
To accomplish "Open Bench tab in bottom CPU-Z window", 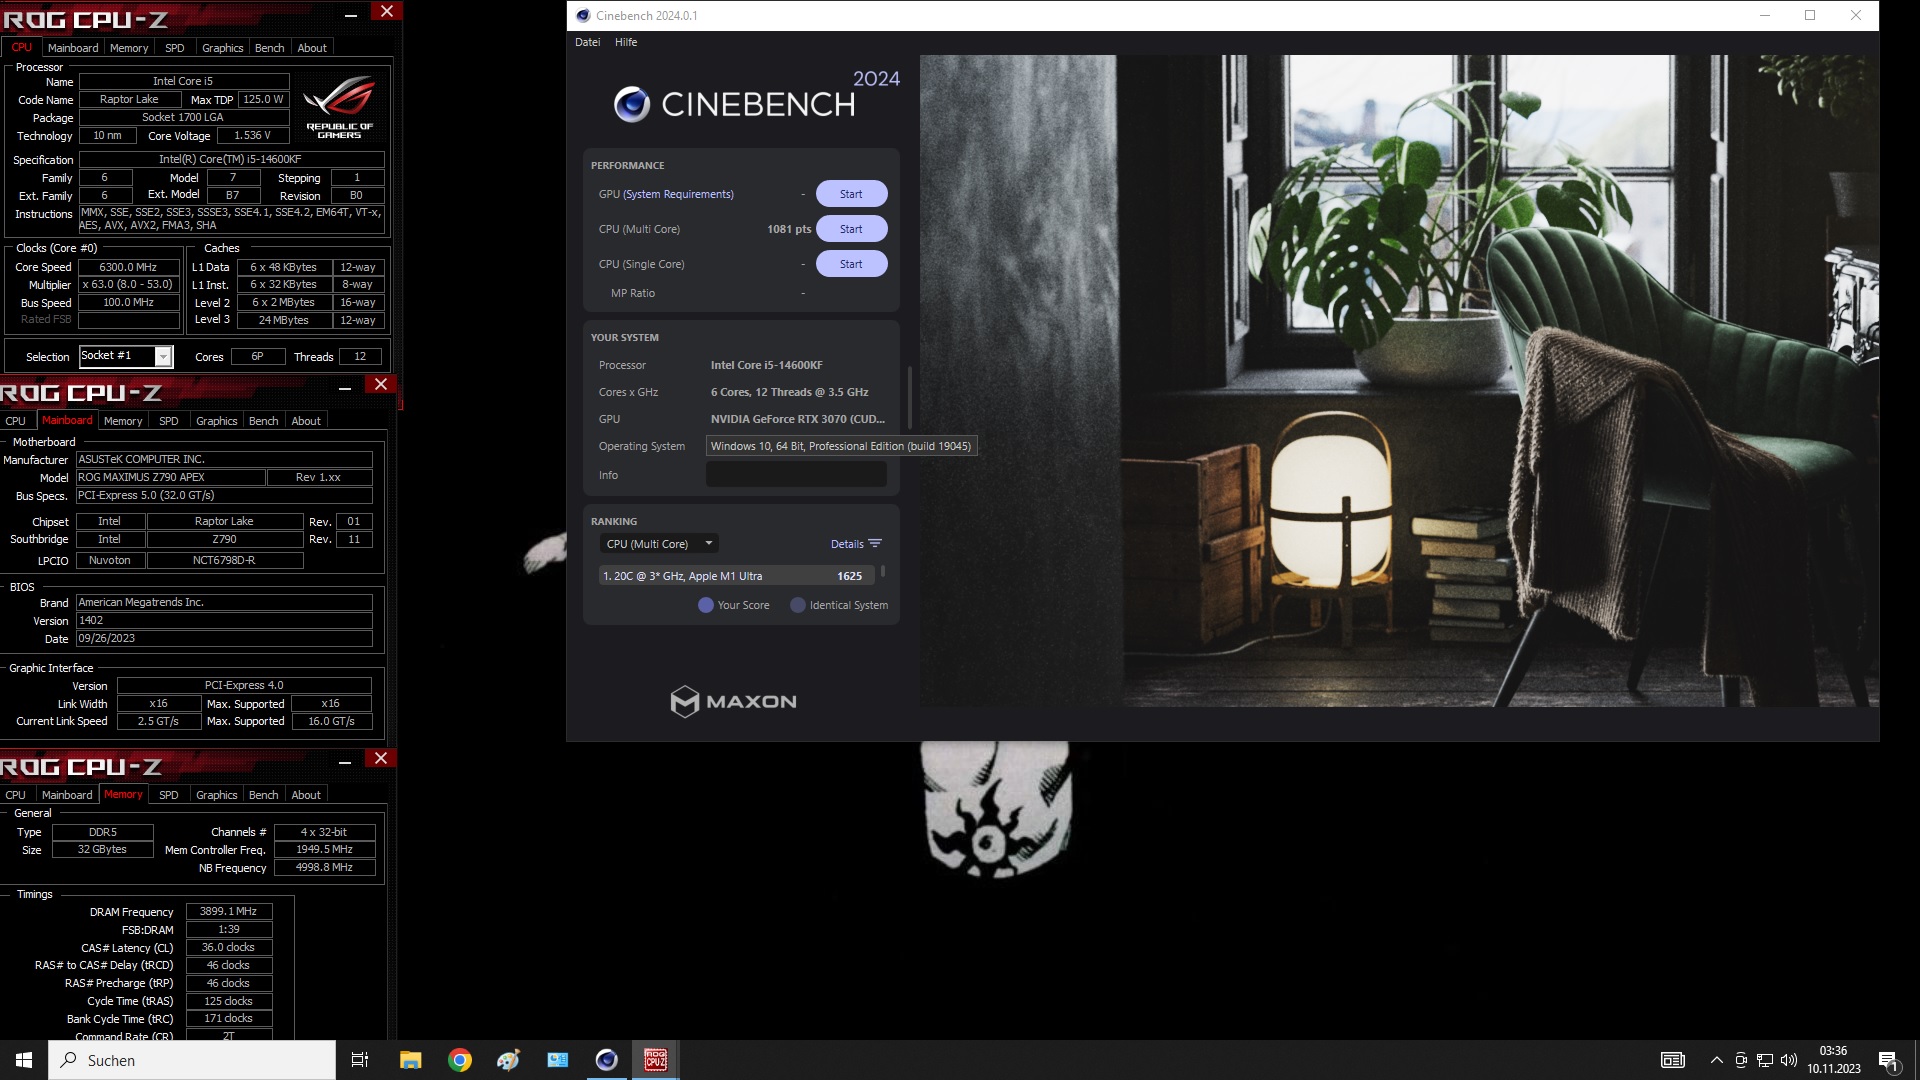I will 263,795.
